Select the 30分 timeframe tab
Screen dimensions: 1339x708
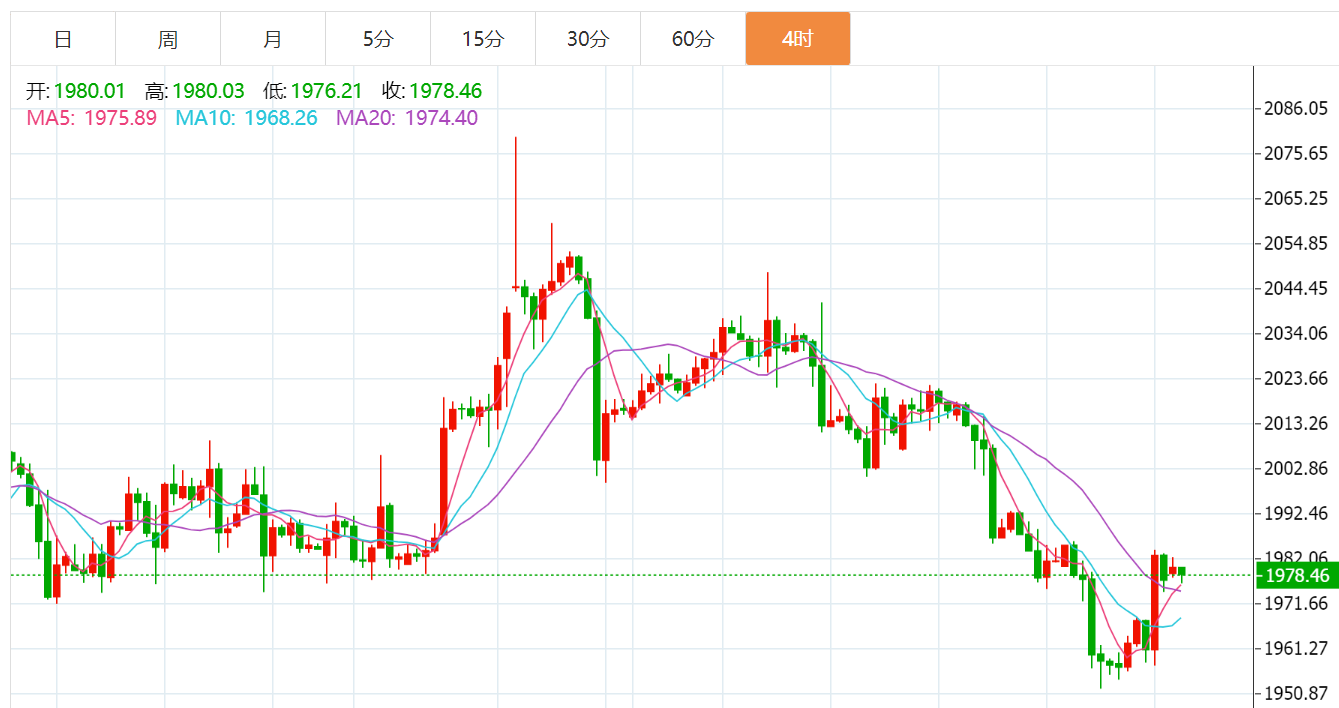(x=588, y=39)
